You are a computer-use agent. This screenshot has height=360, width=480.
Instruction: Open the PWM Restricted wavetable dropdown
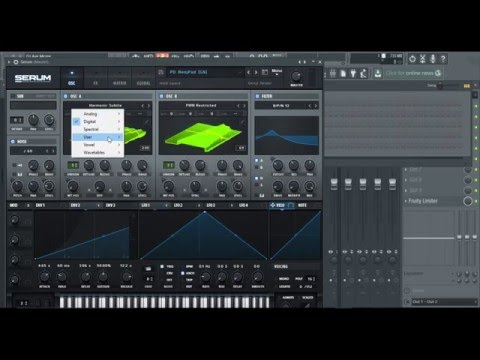[201, 106]
